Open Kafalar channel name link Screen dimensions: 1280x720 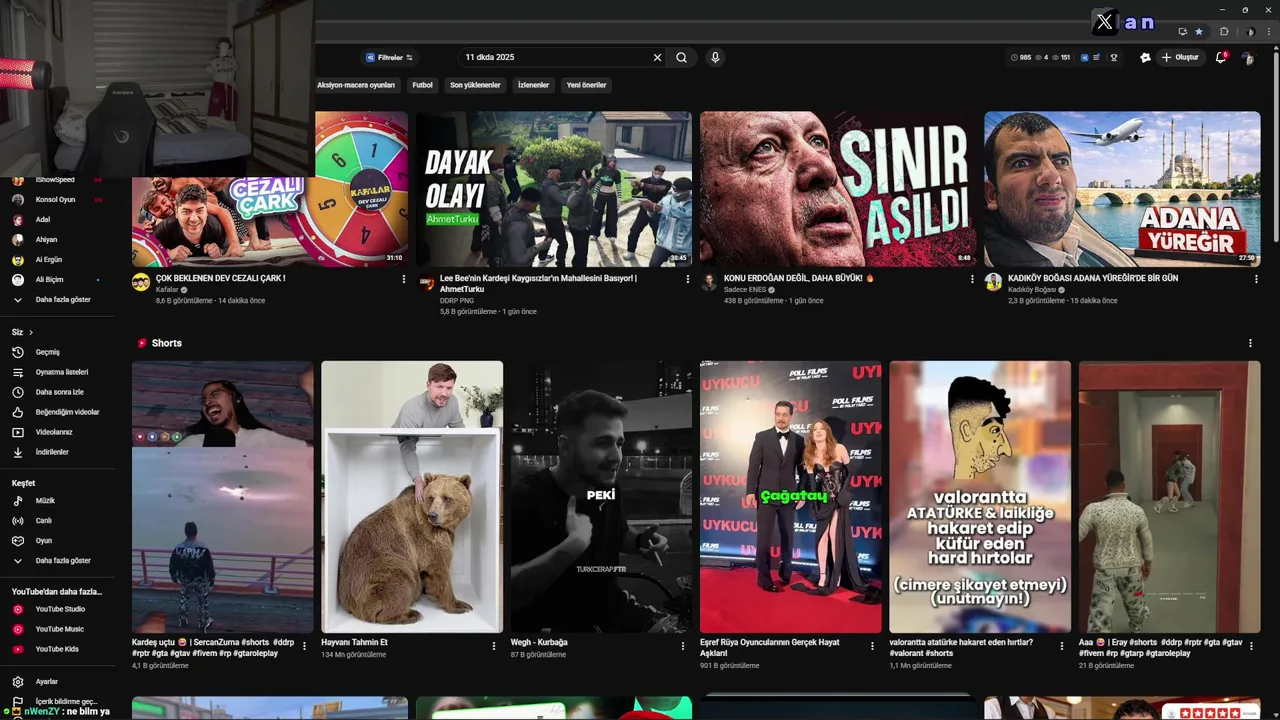pos(167,290)
